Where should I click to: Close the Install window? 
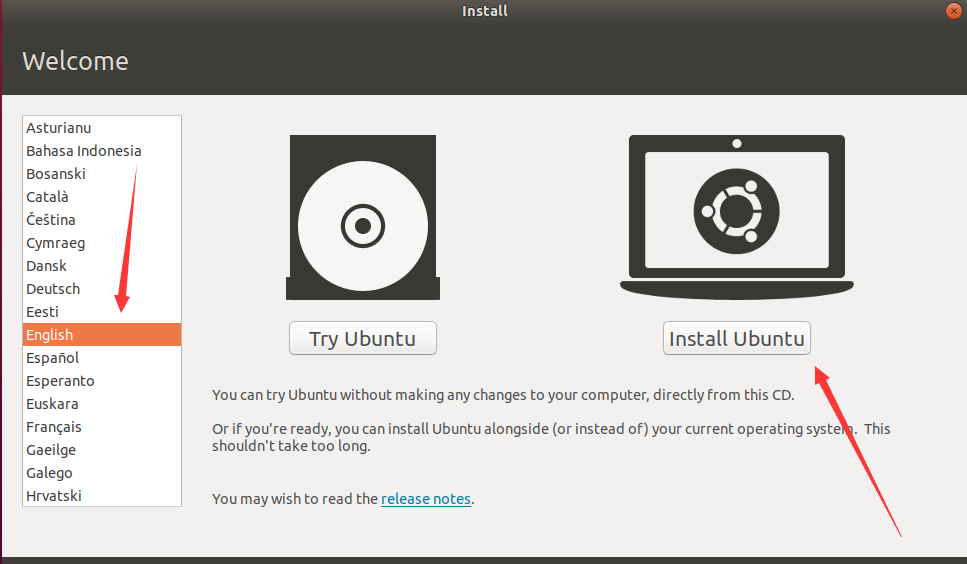pyautogui.click(x=953, y=11)
